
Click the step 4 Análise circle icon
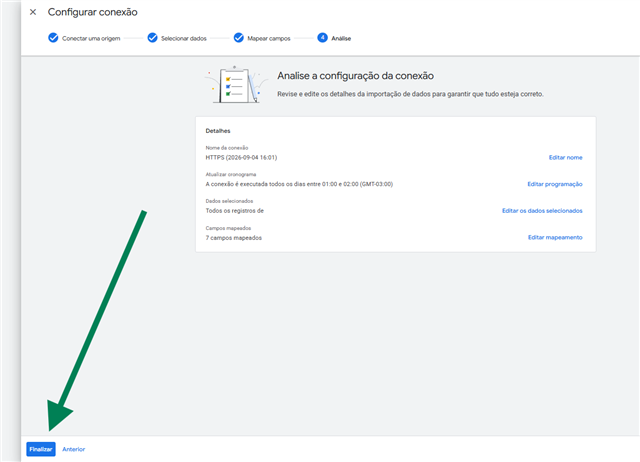coord(322,38)
